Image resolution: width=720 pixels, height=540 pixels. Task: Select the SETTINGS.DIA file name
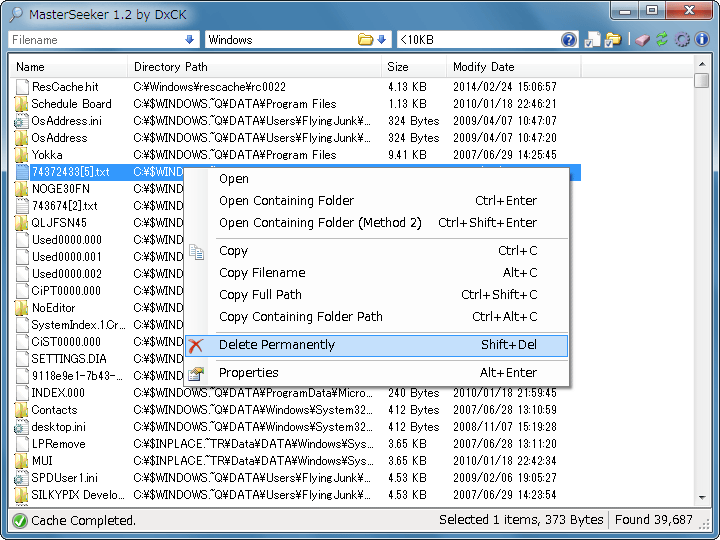[x=69, y=359]
